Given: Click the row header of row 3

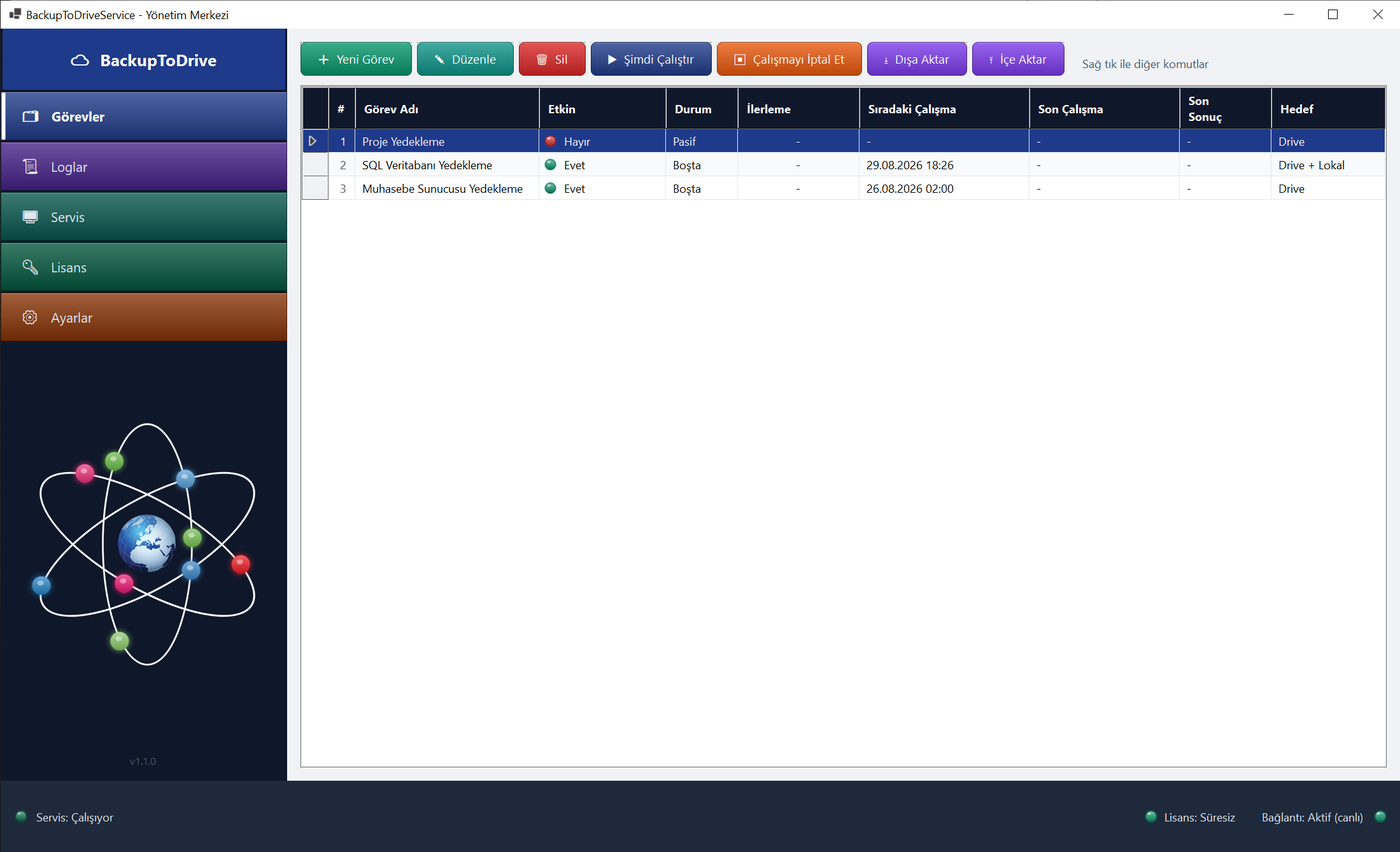Looking at the screenshot, I should 315,188.
